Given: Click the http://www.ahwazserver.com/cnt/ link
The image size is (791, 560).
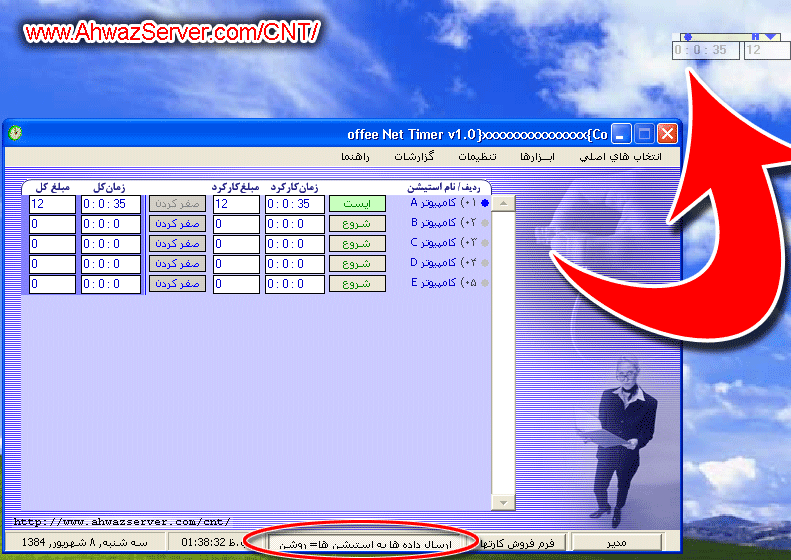Looking at the screenshot, I should [122, 522].
